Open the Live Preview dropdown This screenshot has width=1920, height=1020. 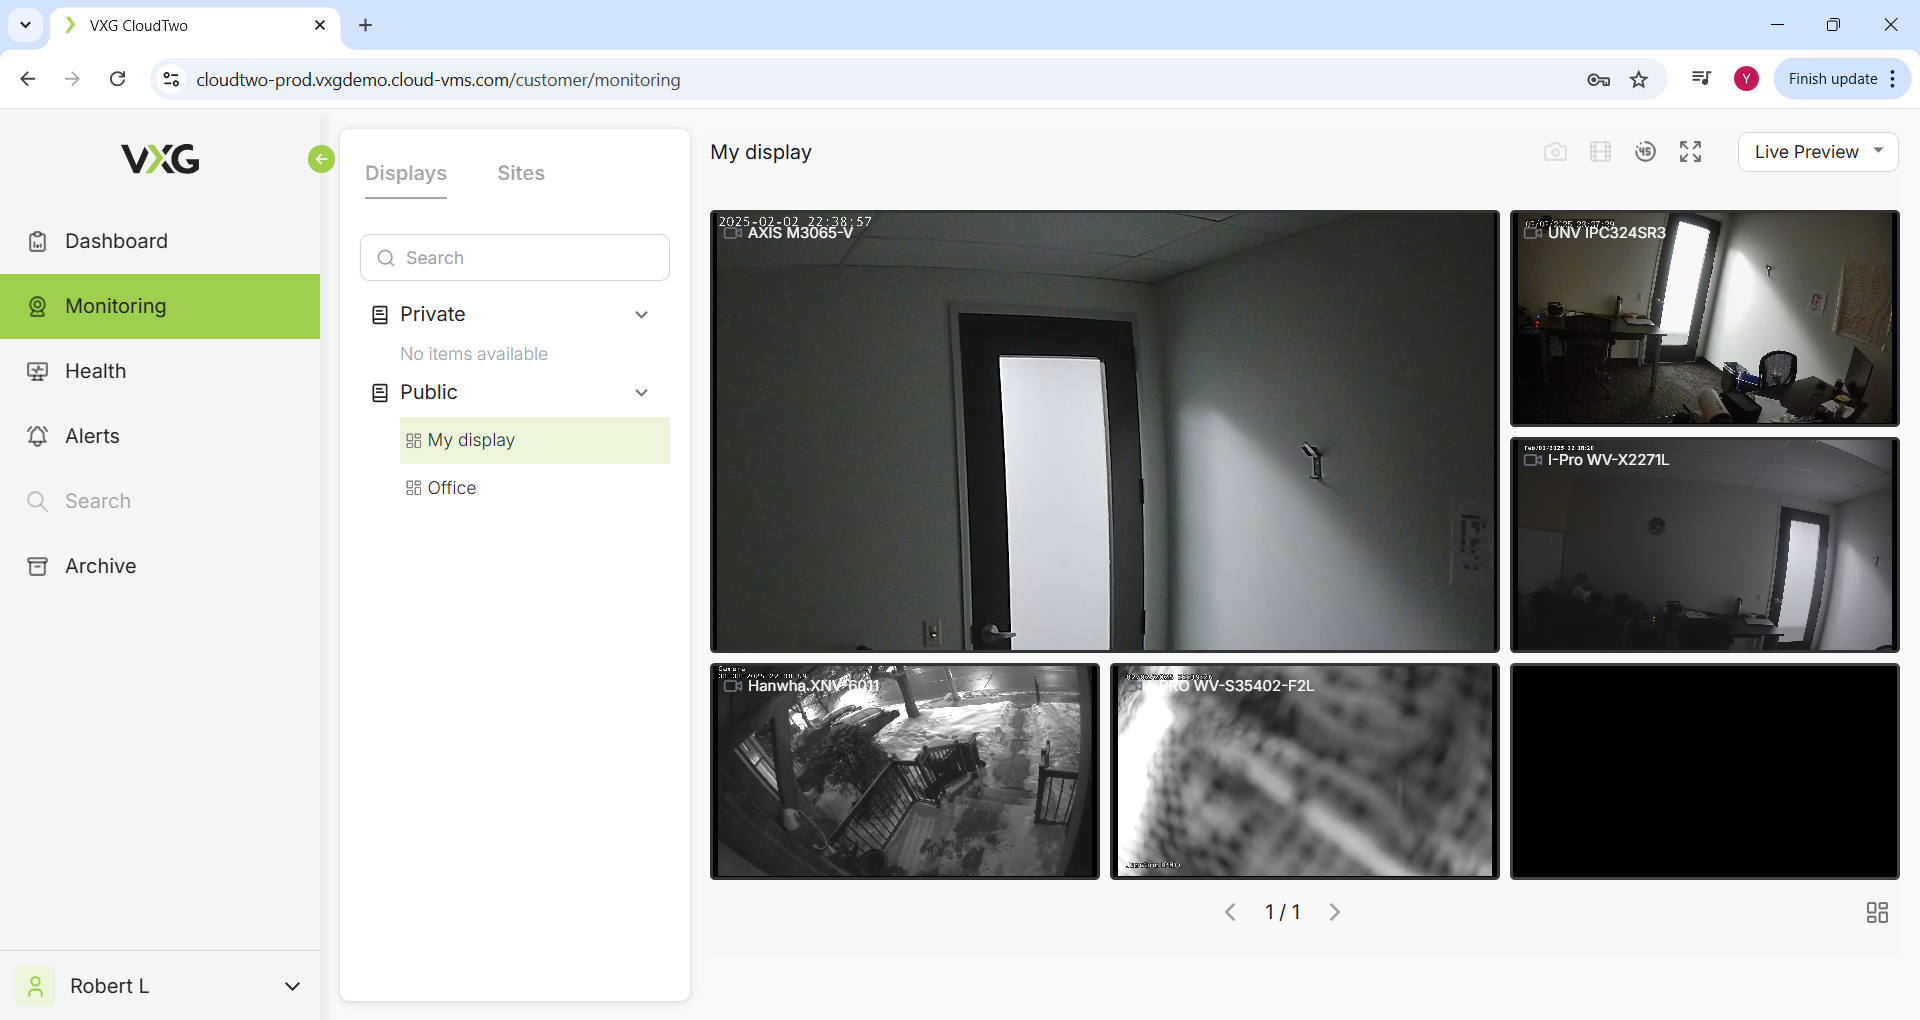(1817, 152)
